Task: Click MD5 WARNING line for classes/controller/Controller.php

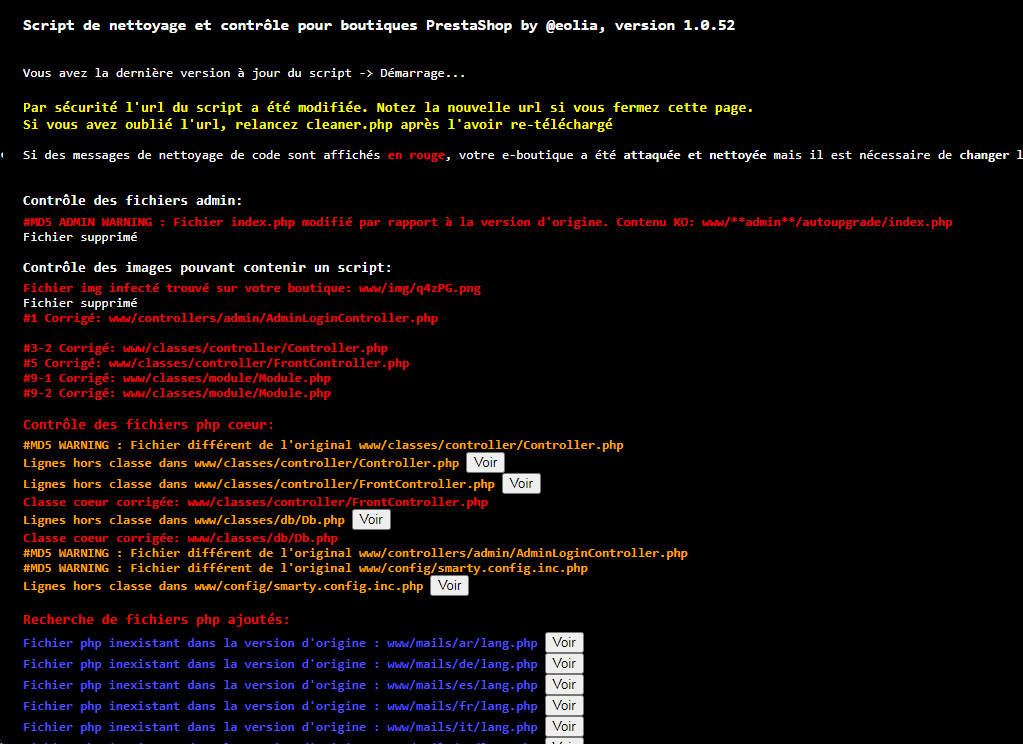Action: 323,445
